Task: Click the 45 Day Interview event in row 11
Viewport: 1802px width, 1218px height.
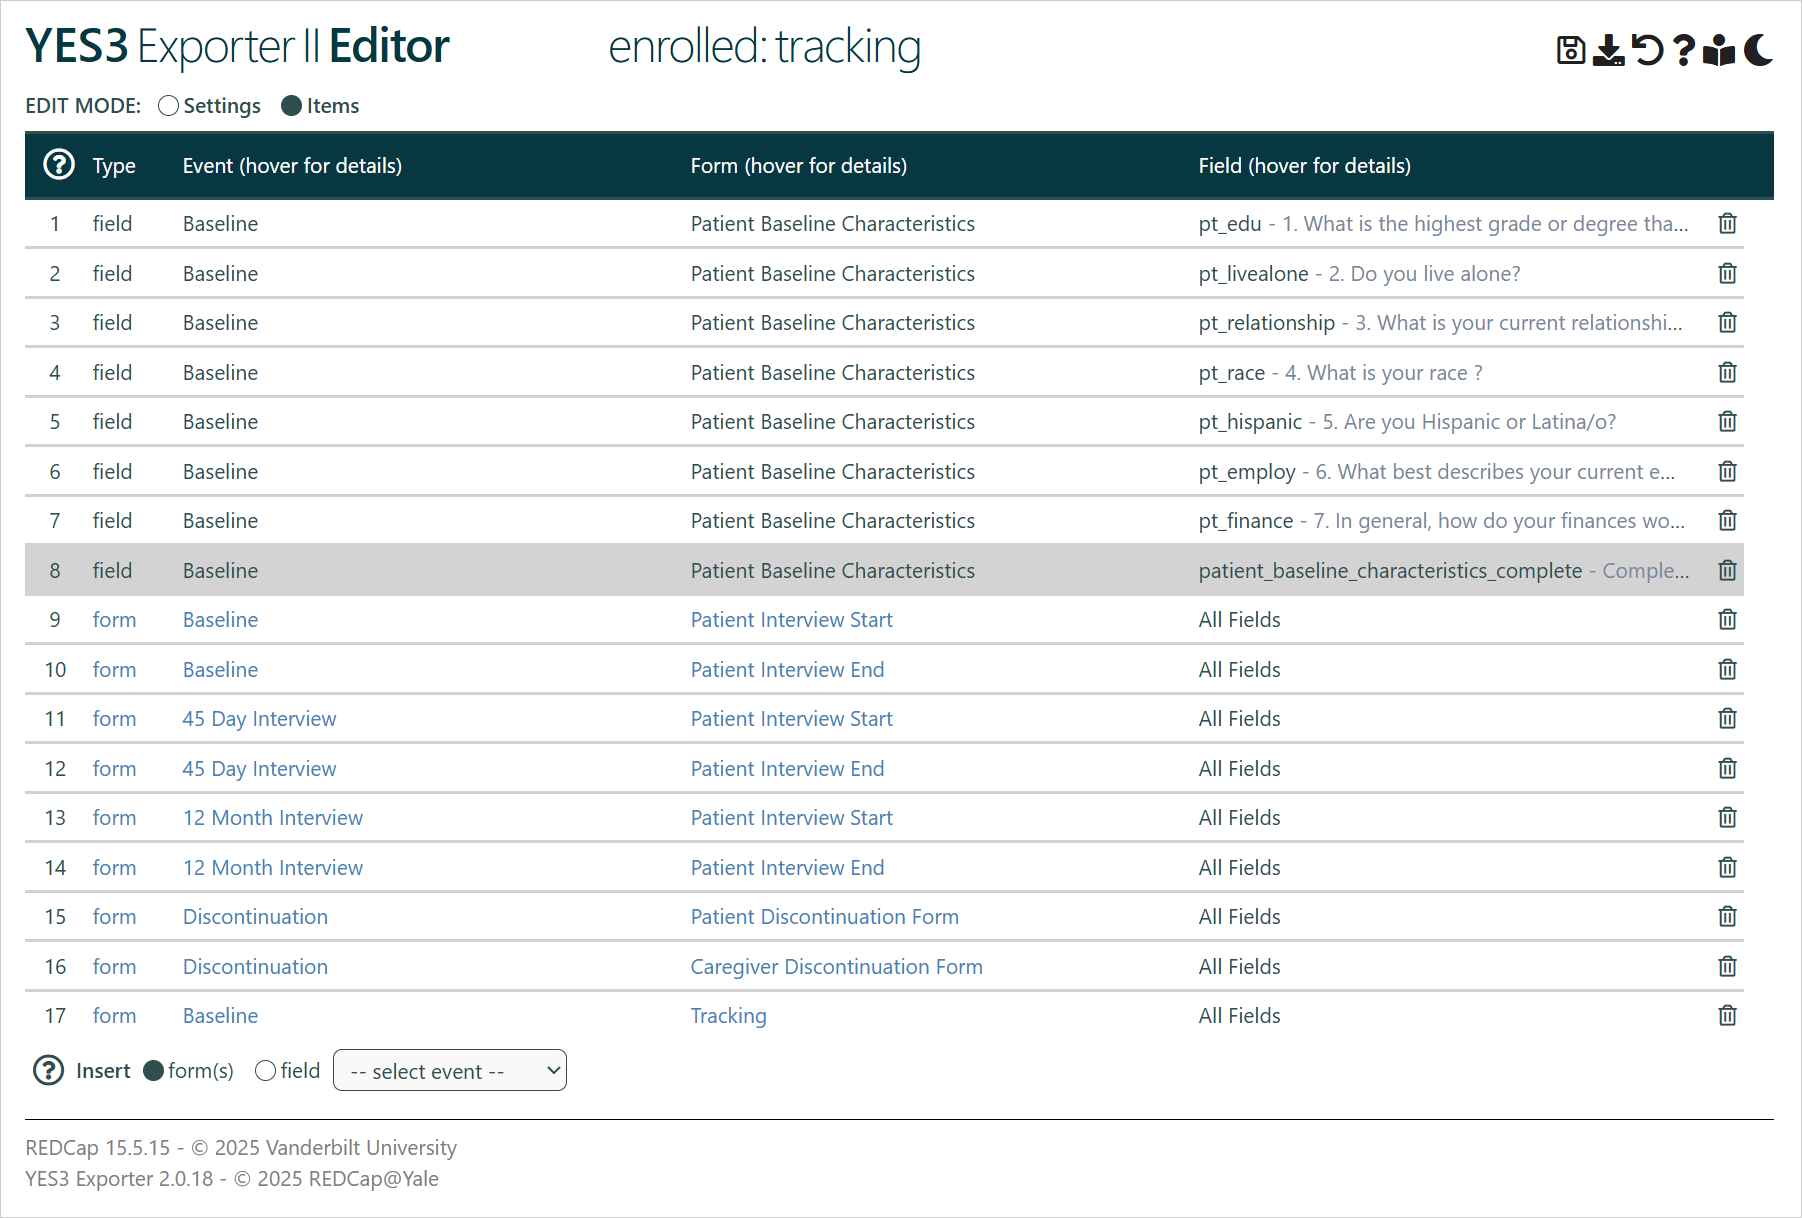Action: coord(259,719)
